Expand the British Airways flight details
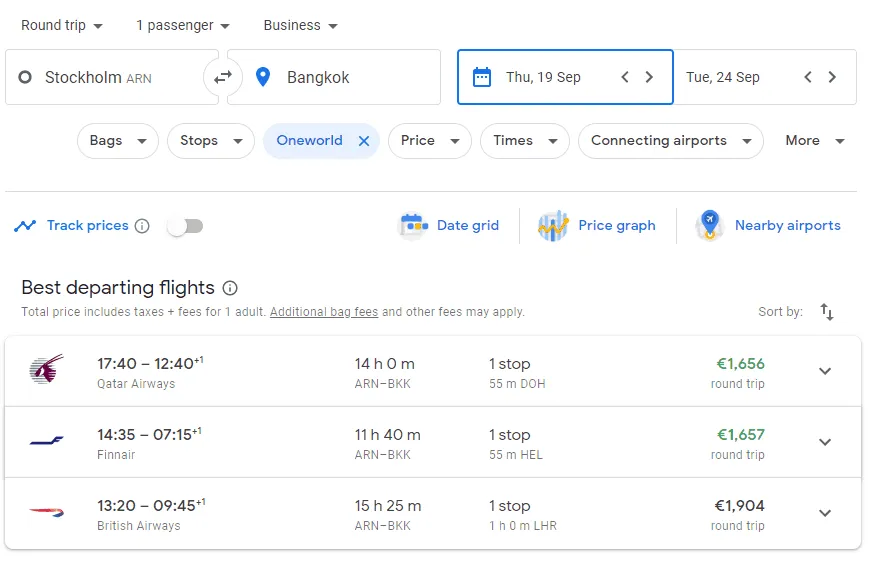The width and height of the screenshot is (883, 576). coord(825,513)
